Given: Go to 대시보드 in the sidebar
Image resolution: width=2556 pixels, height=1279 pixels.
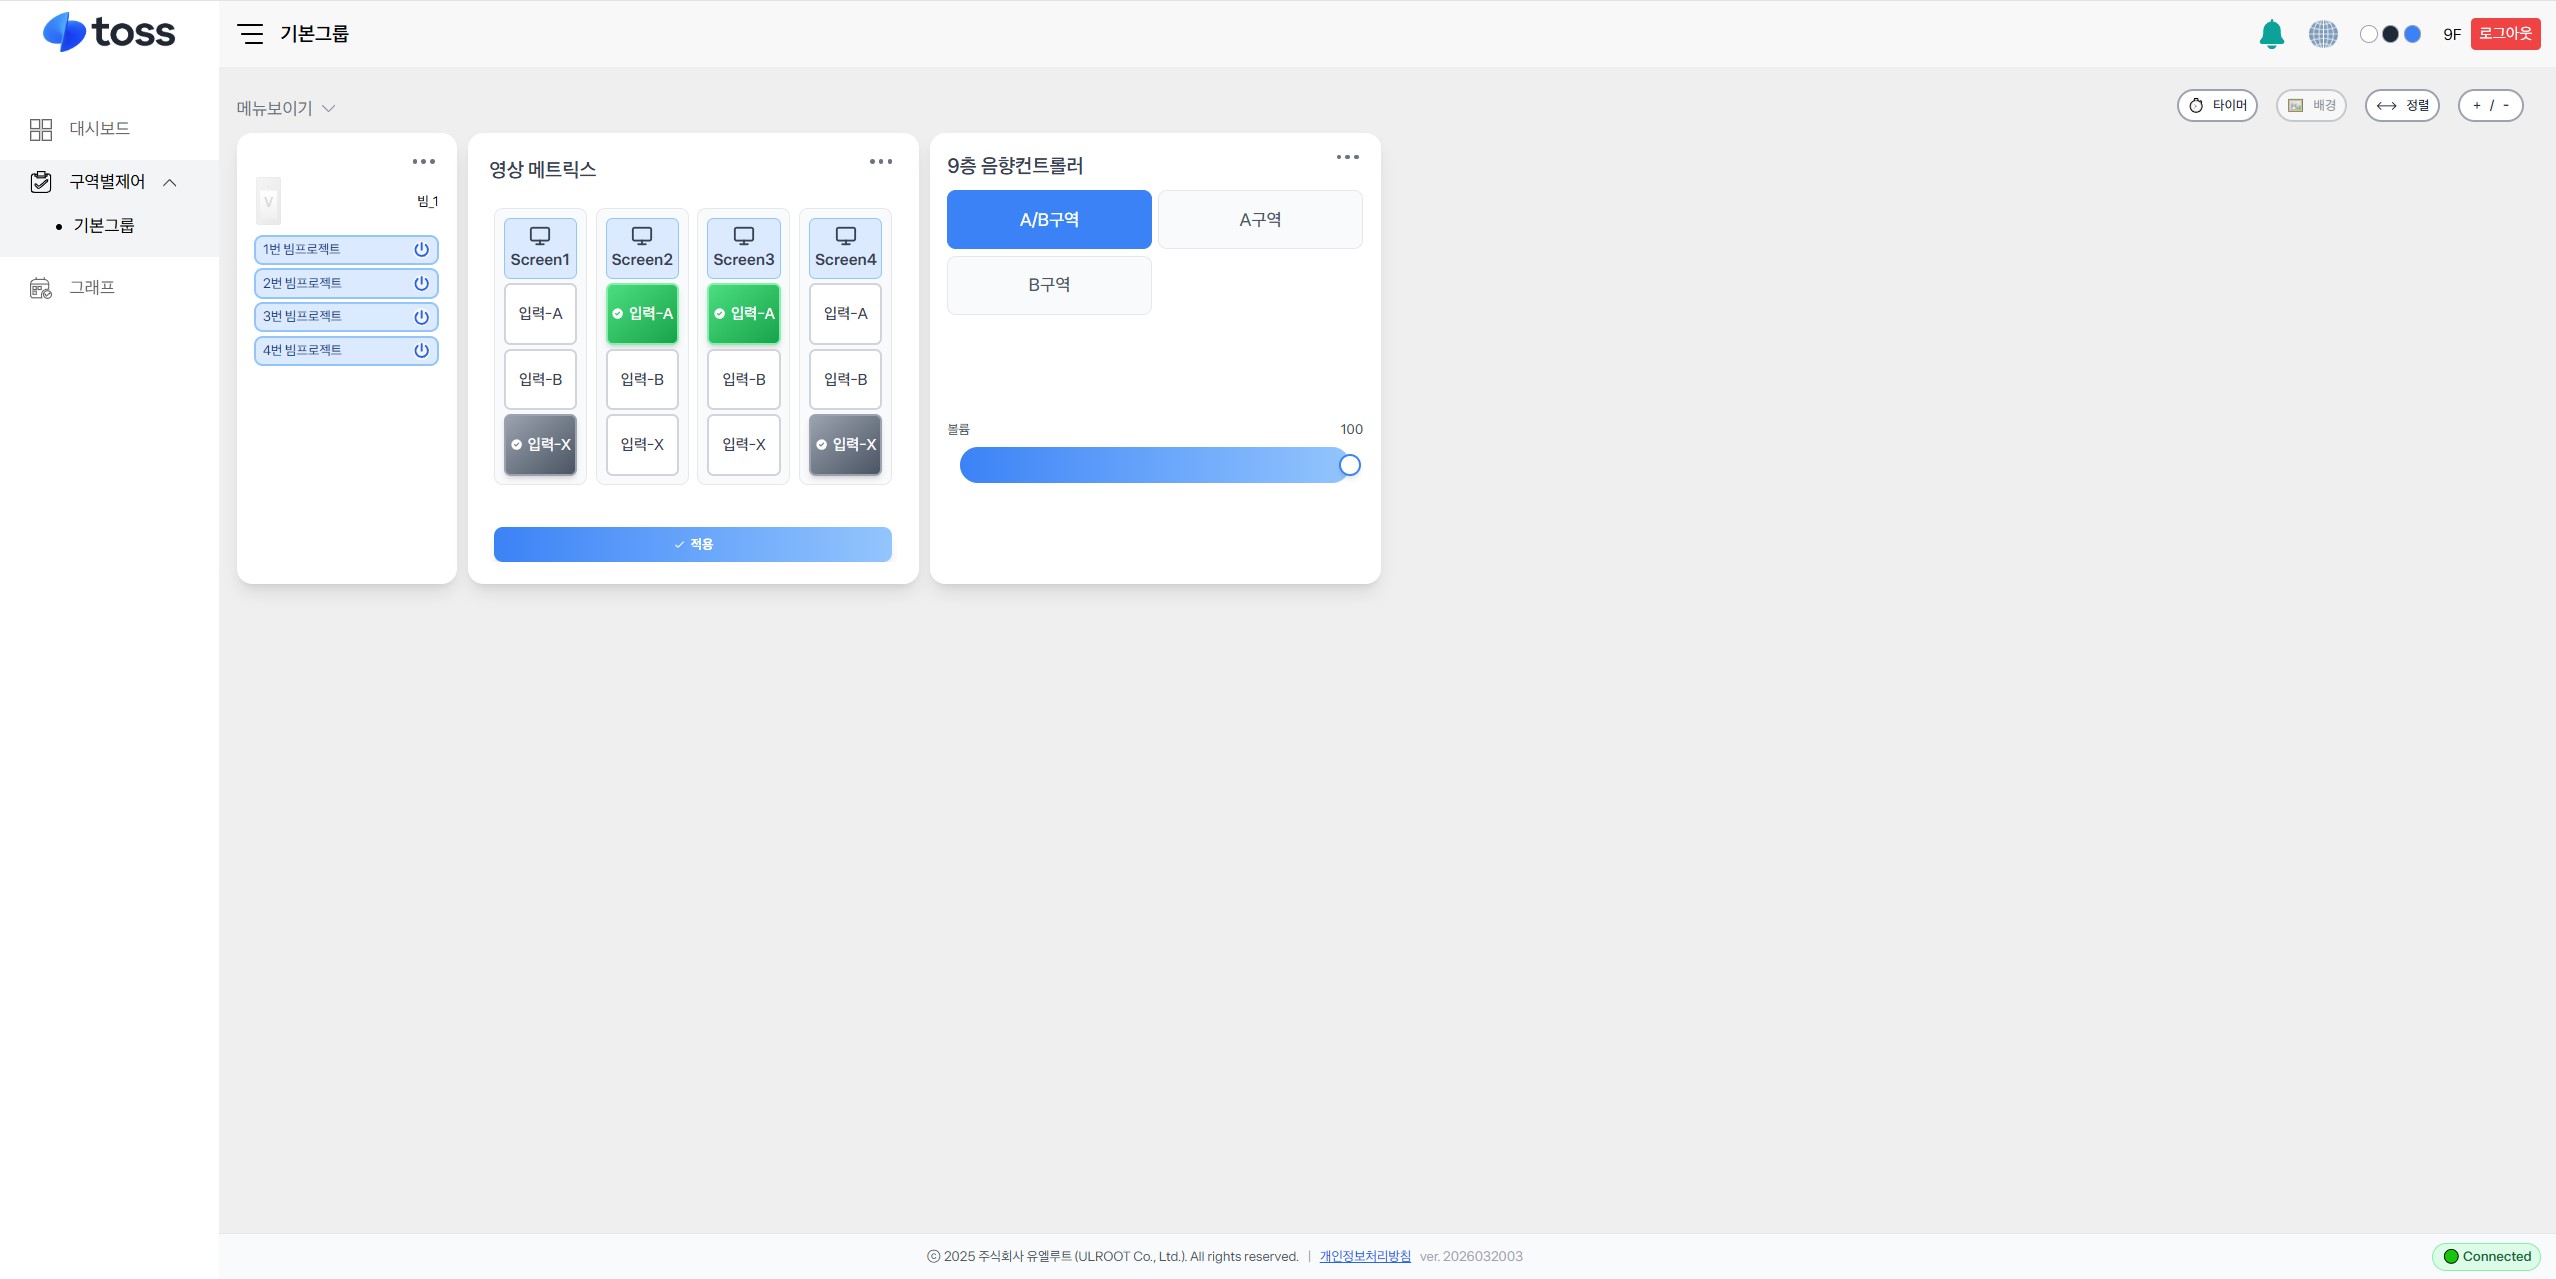Looking at the screenshot, I should click(x=99, y=129).
